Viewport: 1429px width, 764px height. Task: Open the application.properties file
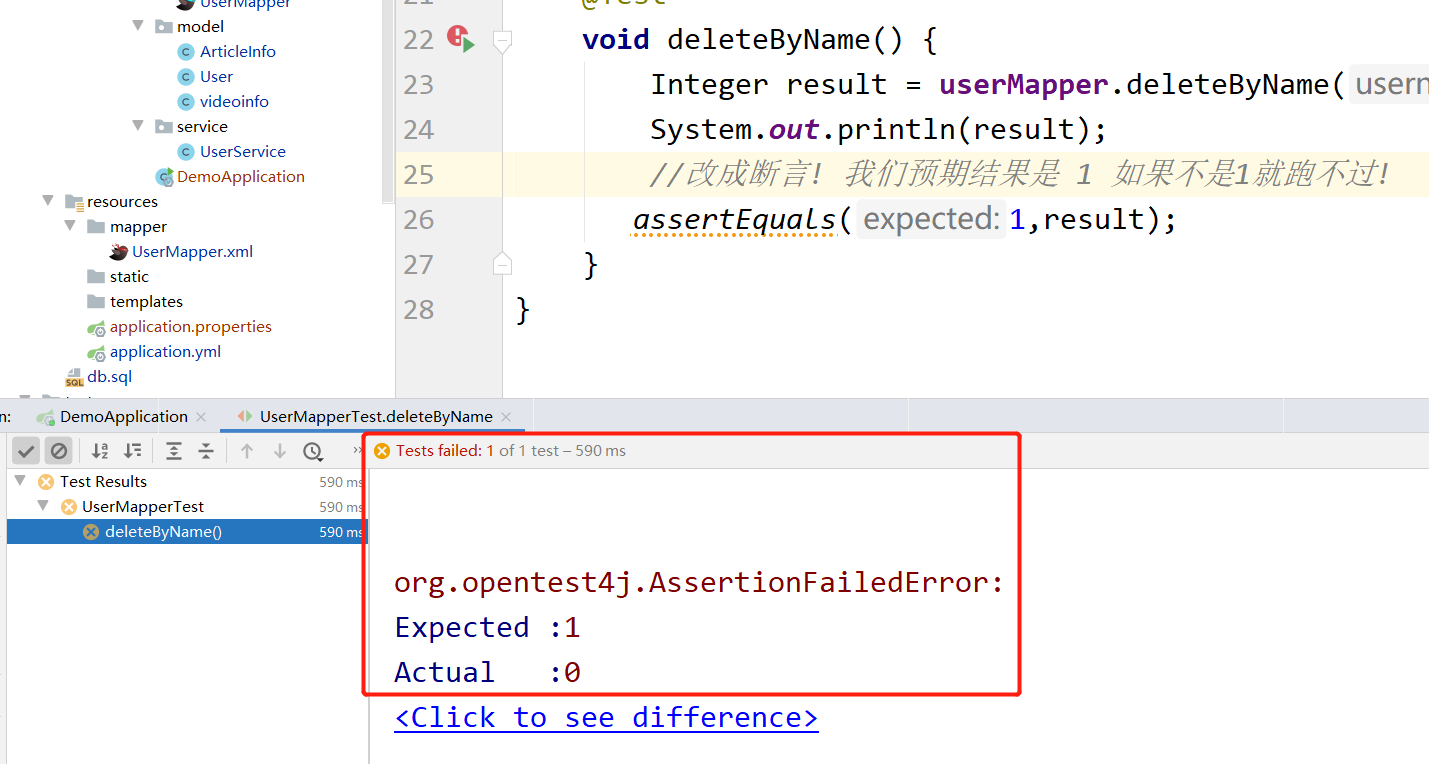click(191, 326)
